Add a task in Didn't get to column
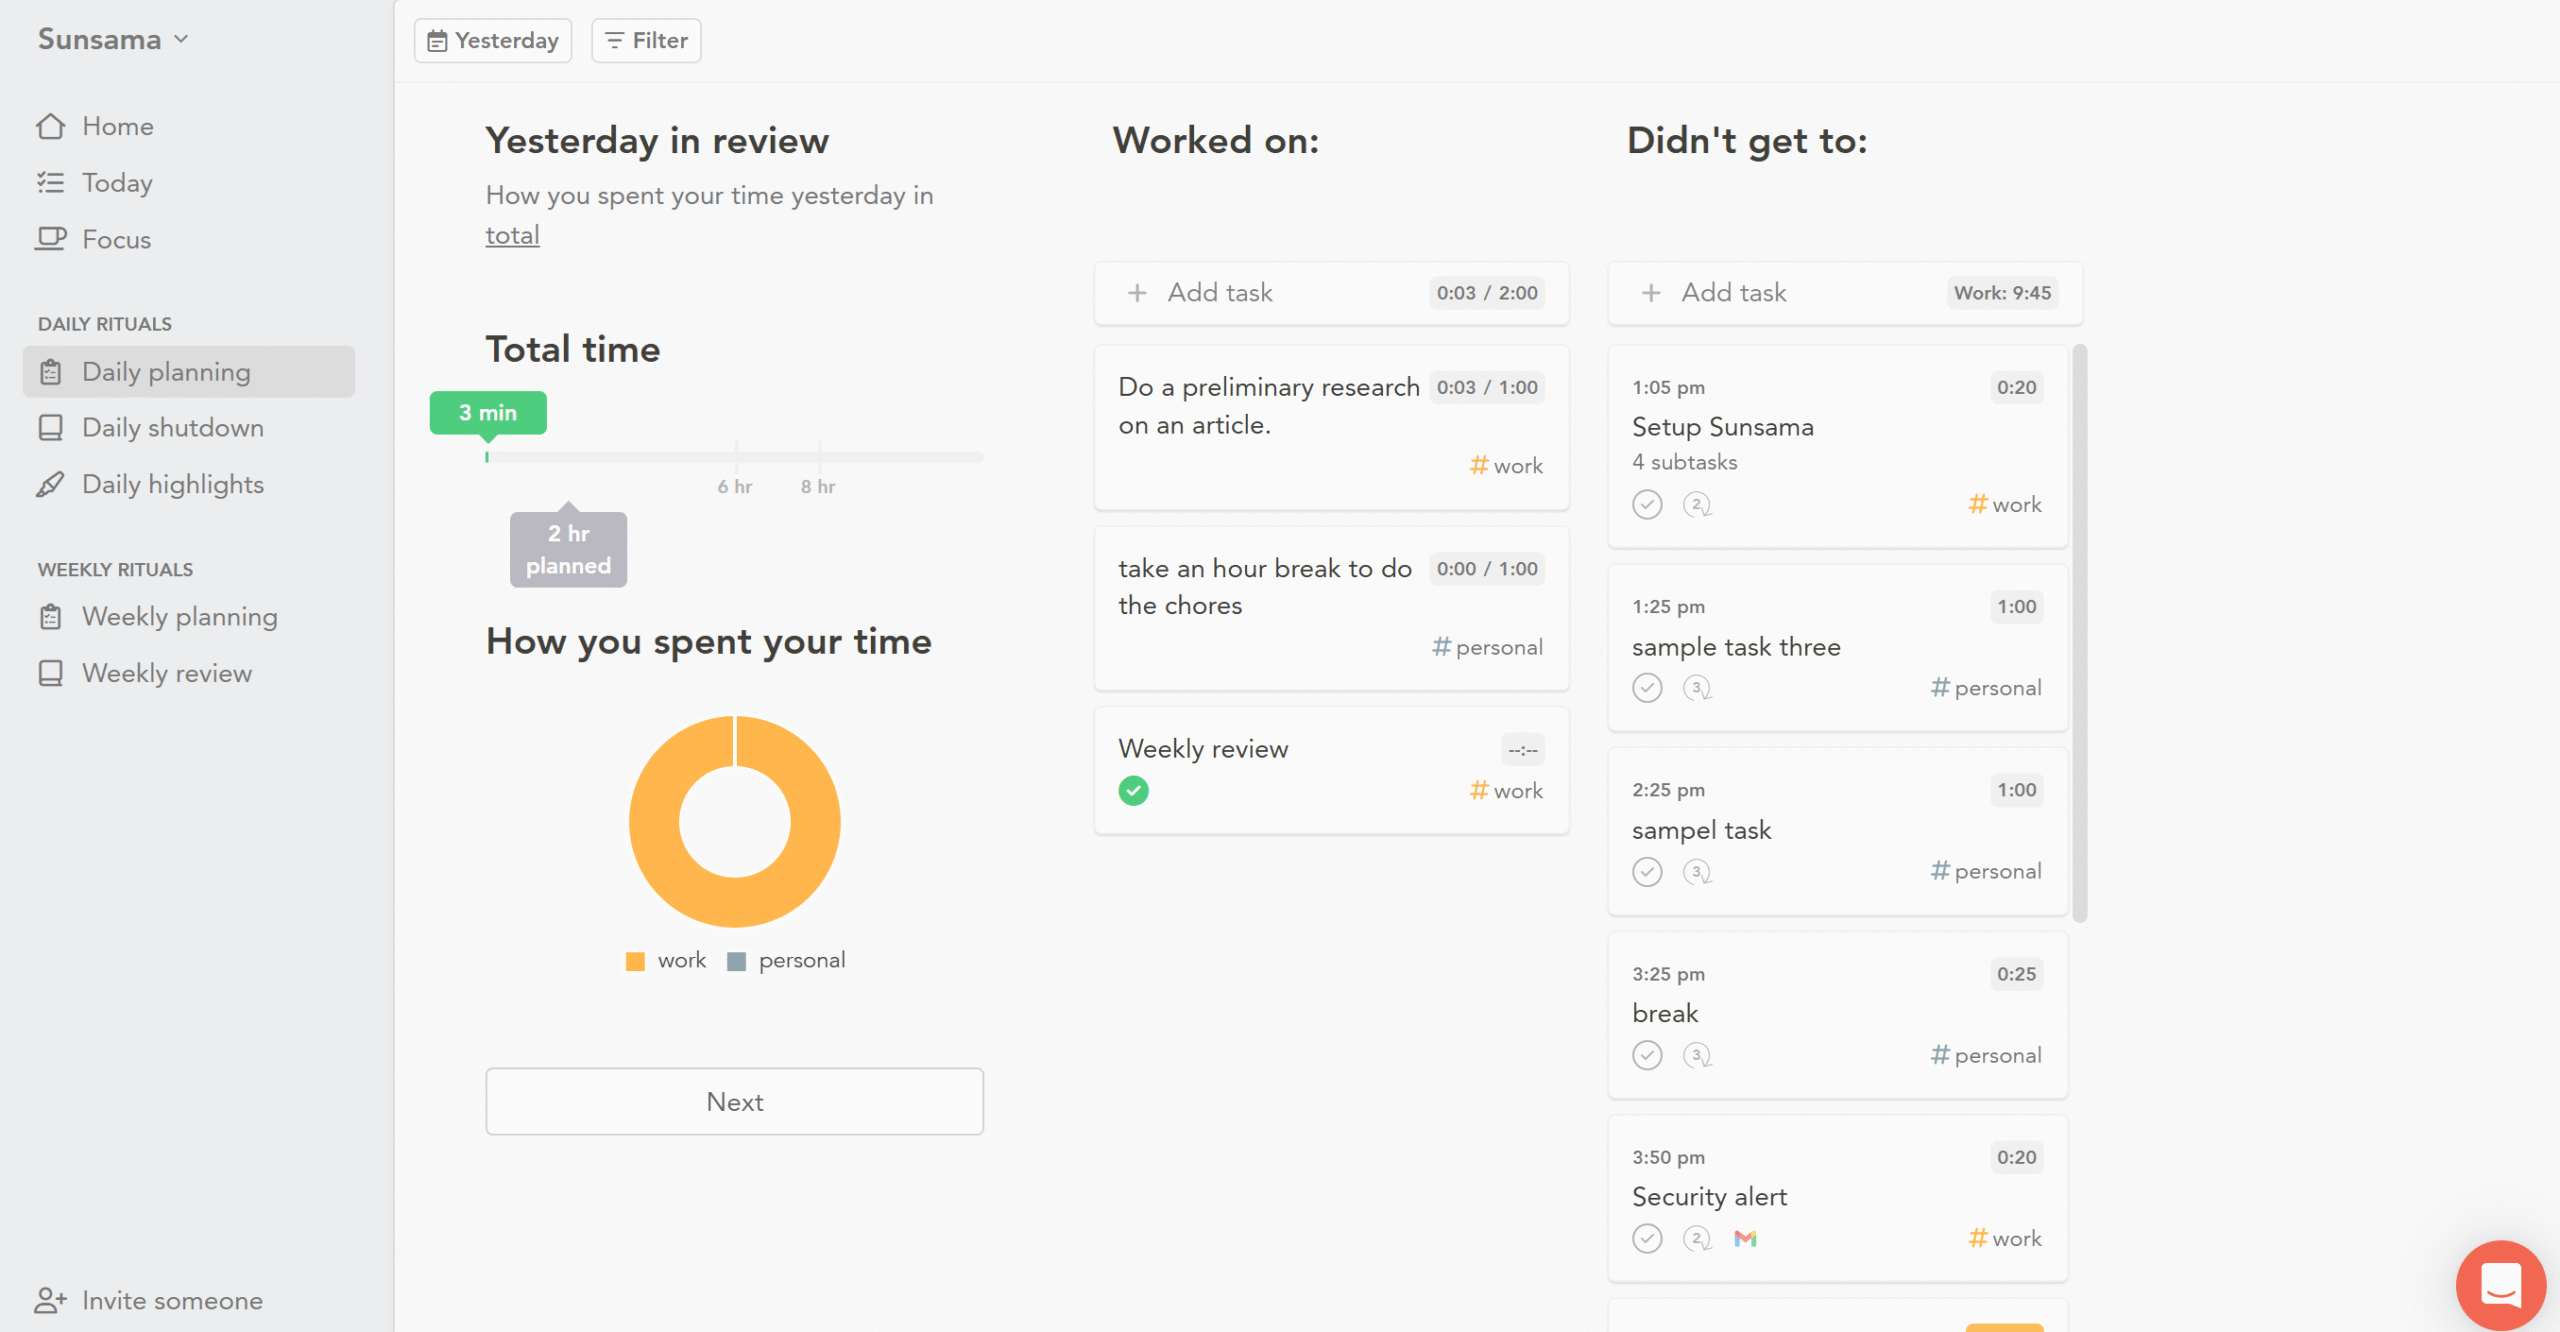This screenshot has height=1332, width=2560. [x=1733, y=293]
